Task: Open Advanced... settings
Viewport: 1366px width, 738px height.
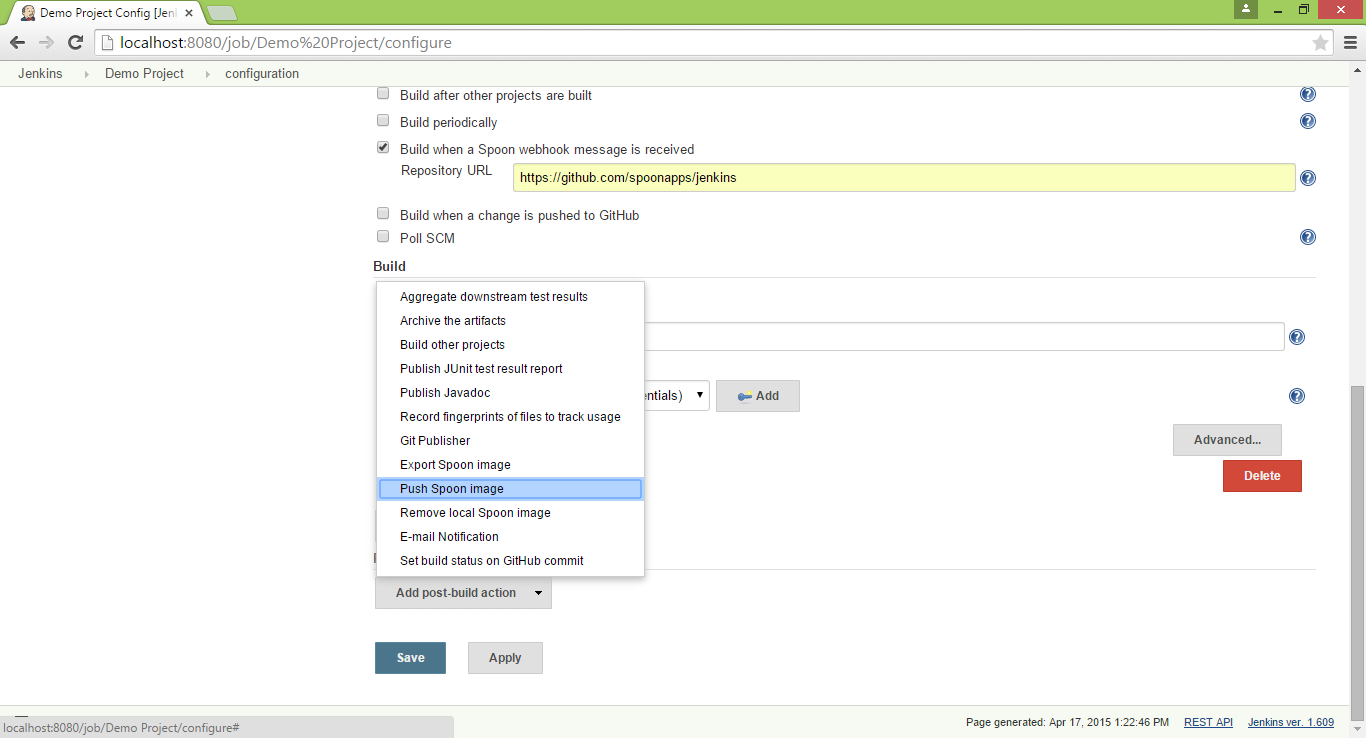Action: coord(1227,440)
